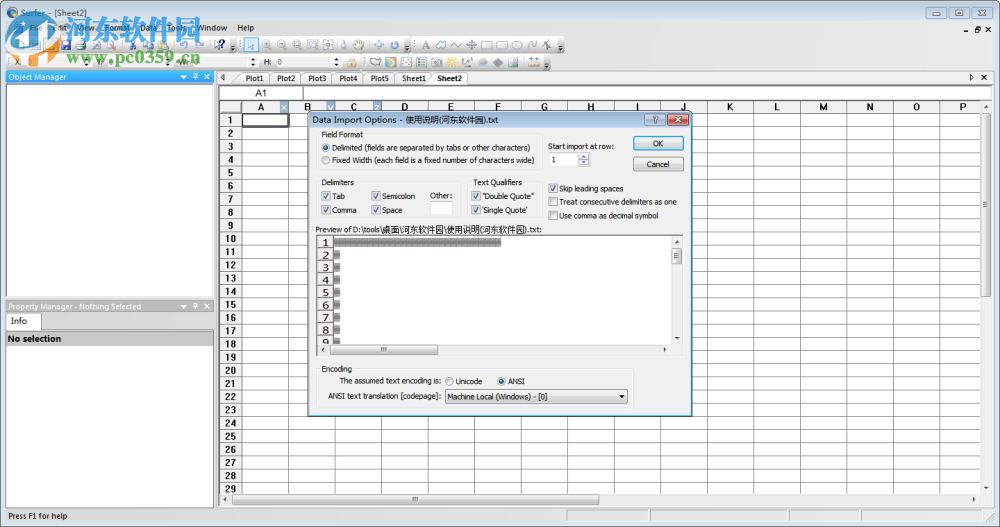Select the Text tool icon
The width and height of the screenshot is (1000, 527).
426,45
